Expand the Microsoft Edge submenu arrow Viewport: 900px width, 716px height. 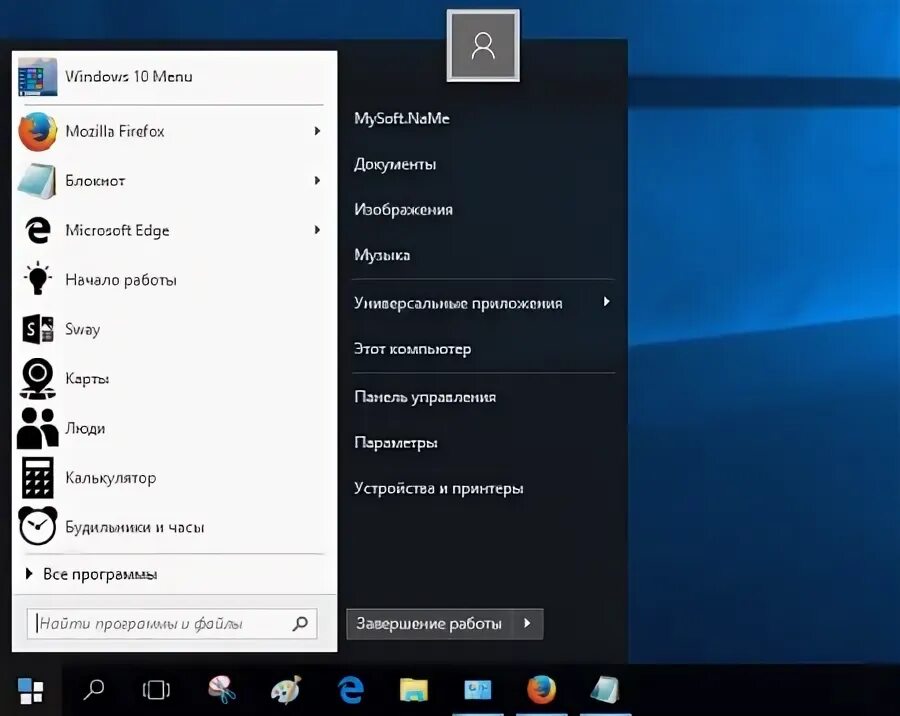(x=317, y=230)
